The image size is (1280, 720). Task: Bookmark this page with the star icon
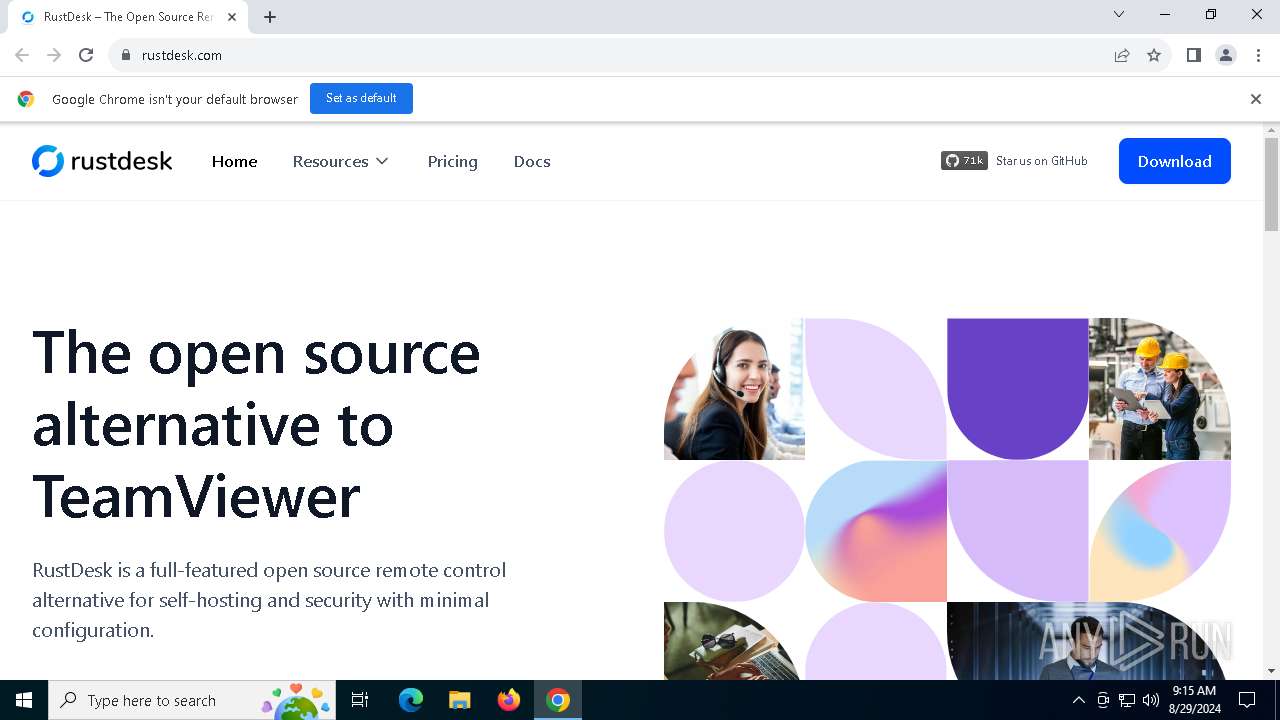(1154, 55)
